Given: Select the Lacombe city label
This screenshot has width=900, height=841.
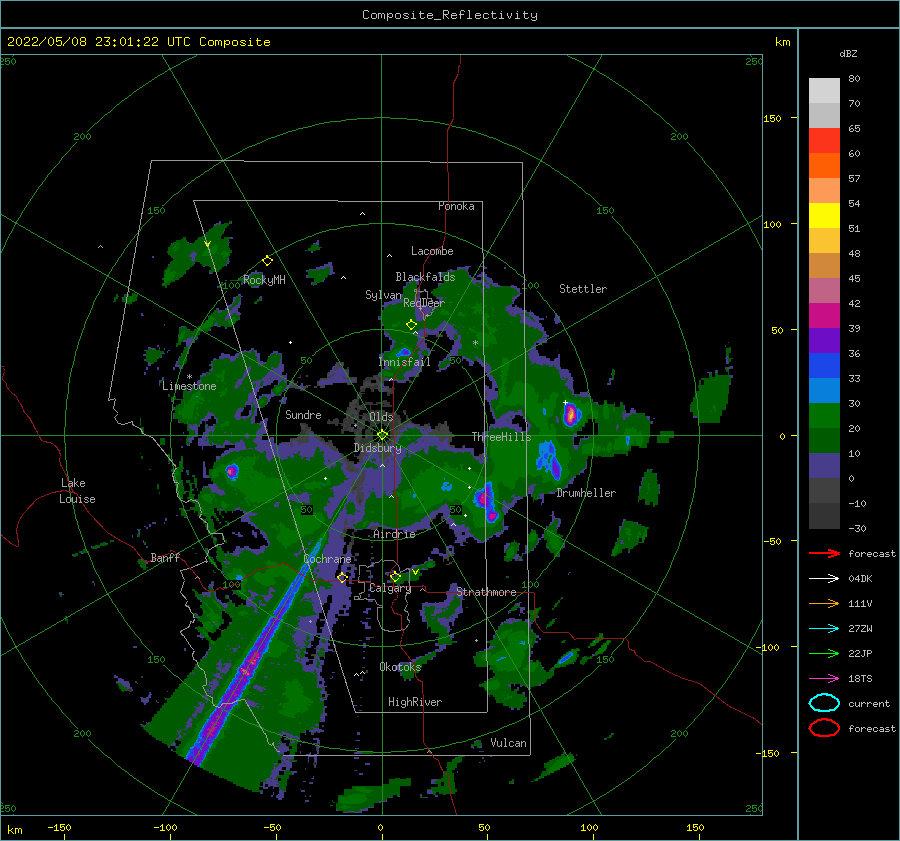Looking at the screenshot, I should (432, 251).
